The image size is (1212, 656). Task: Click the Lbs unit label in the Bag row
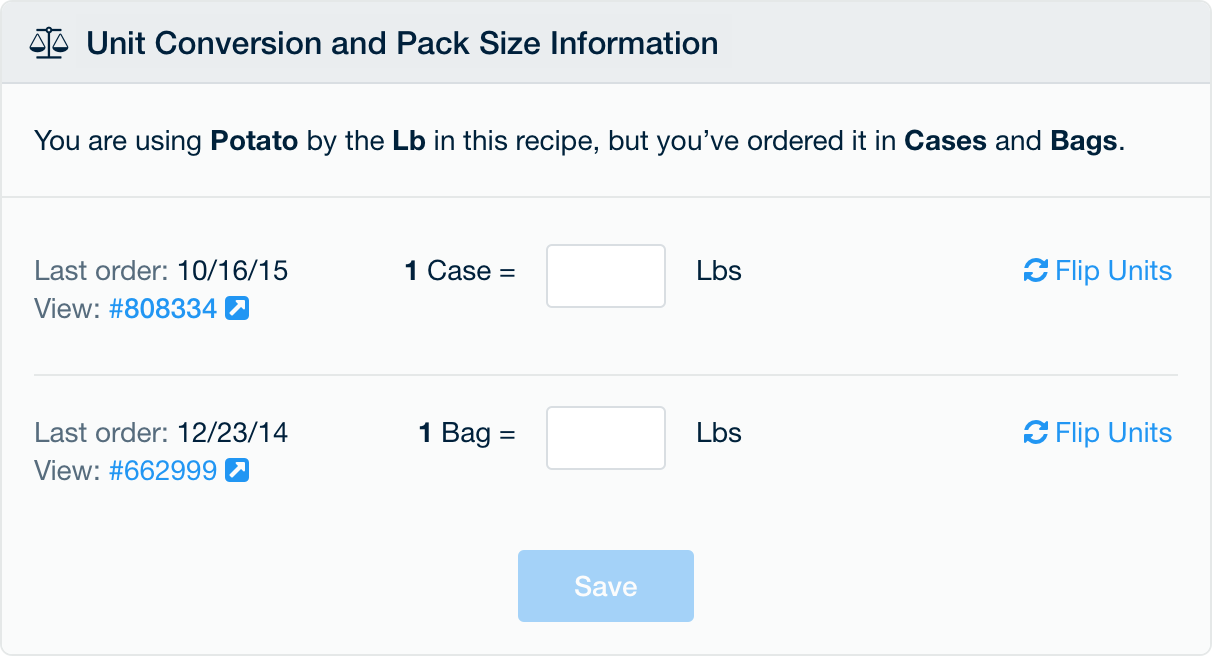tap(719, 433)
